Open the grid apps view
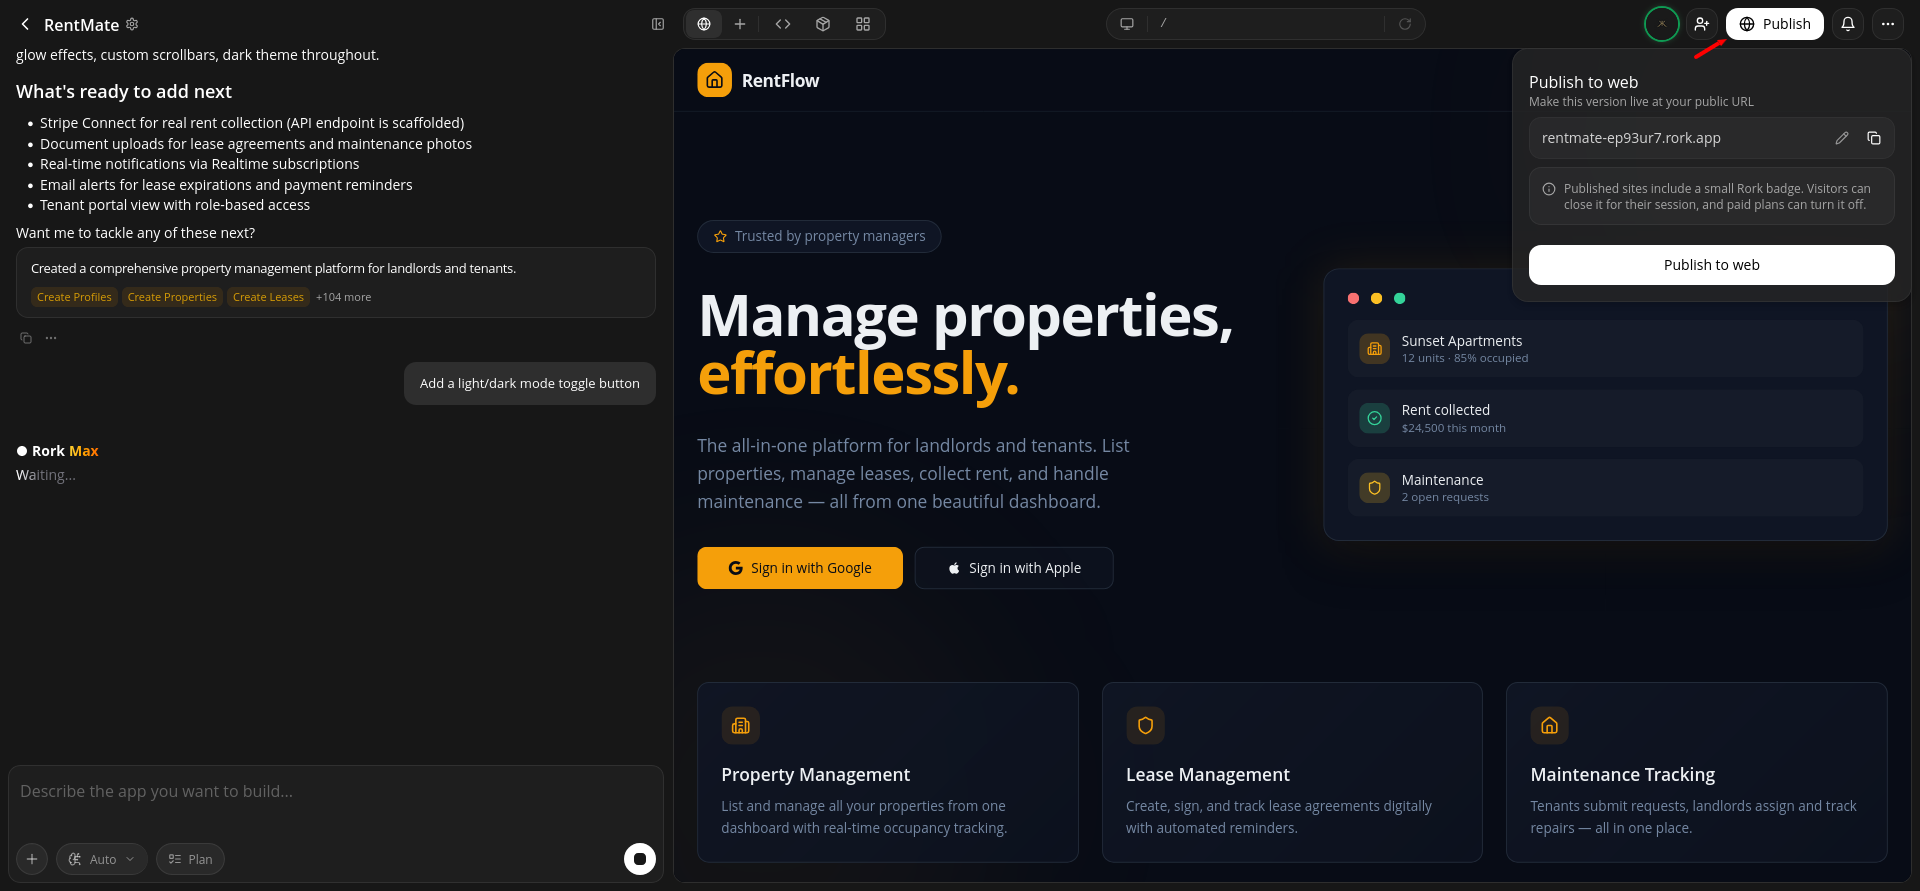 (863, 24)
